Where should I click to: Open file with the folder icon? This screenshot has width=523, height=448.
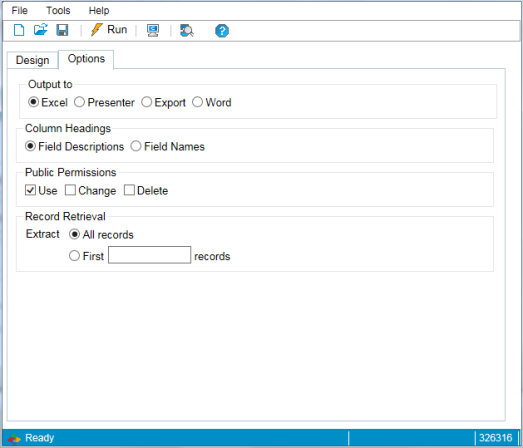pyautogui.click(x=40, y=30)
